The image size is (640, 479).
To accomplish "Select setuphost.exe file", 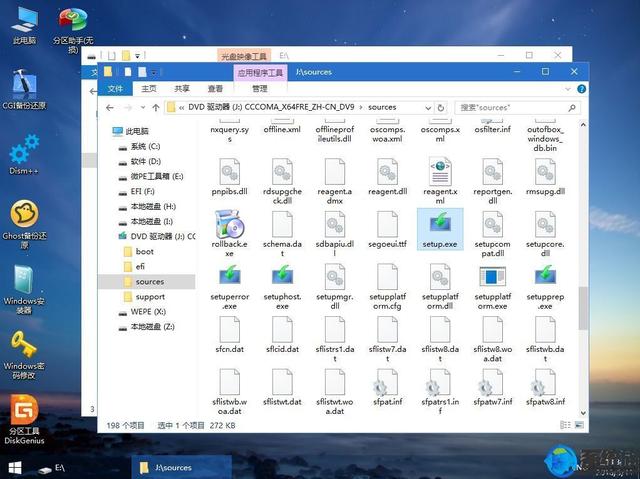I will pyautogui.click(x=282, y=286).
